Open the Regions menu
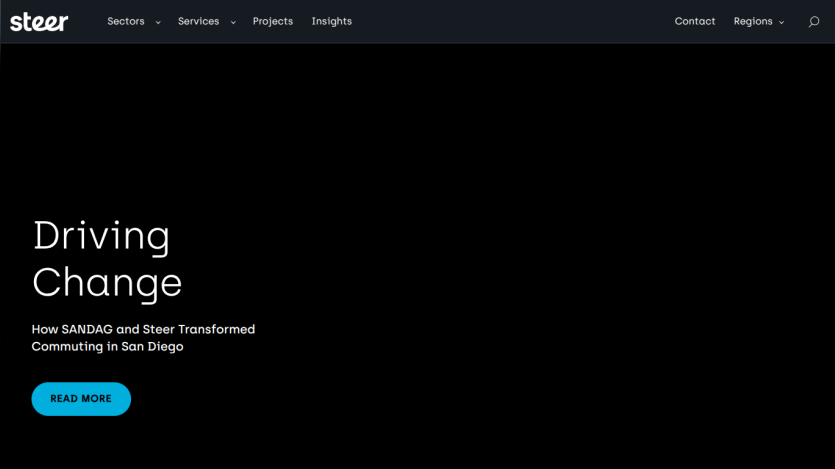 [x=753, y=21]
